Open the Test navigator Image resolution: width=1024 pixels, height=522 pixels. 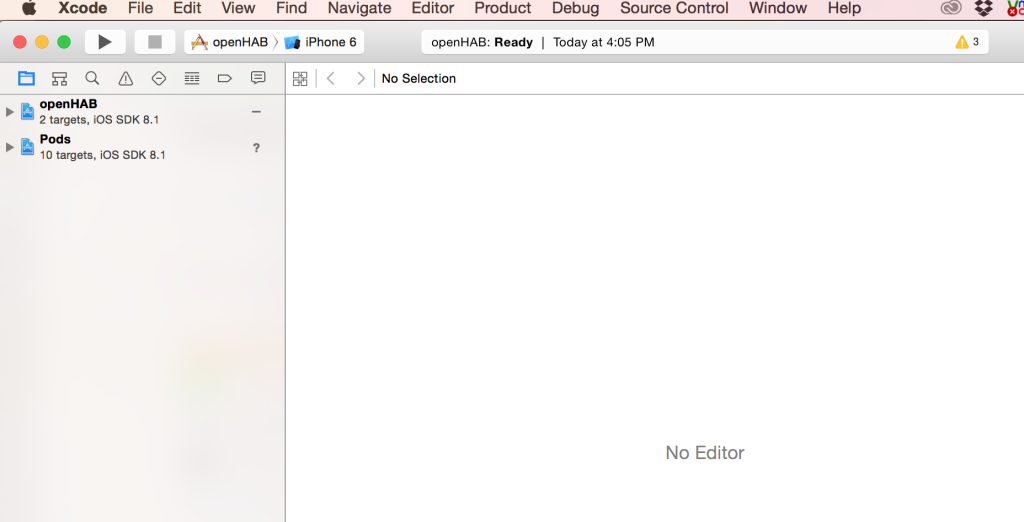coord(159,78)
